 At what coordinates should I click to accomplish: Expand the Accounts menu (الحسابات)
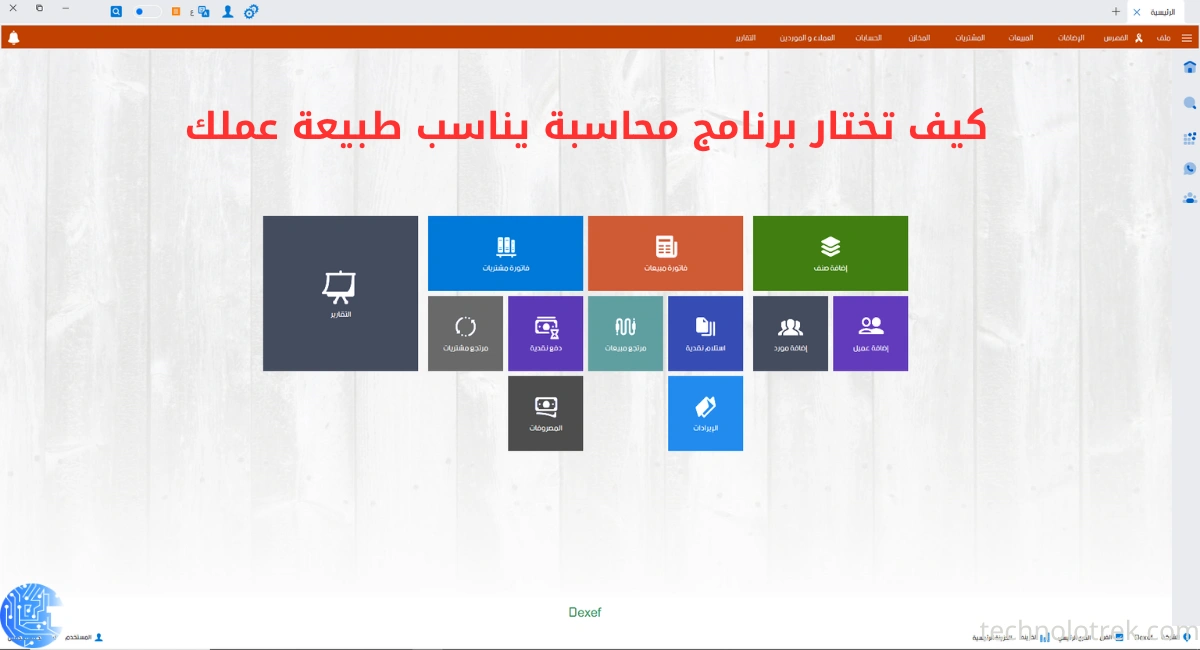click(868, 38)
